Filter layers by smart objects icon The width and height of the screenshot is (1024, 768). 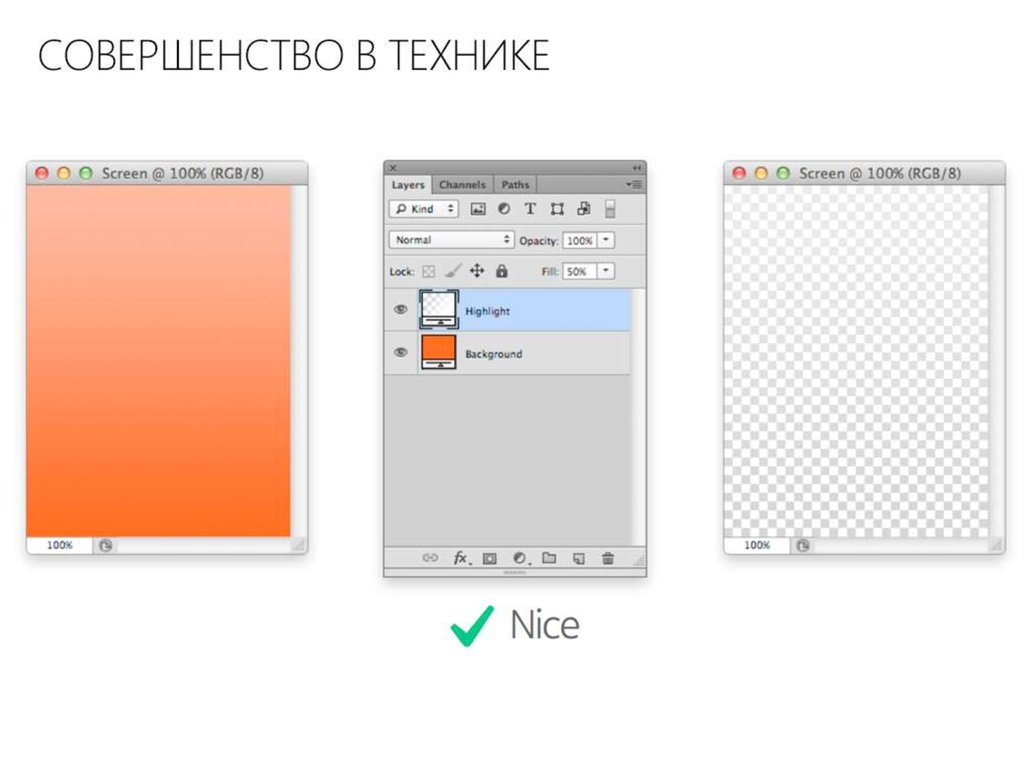[583, 209]
